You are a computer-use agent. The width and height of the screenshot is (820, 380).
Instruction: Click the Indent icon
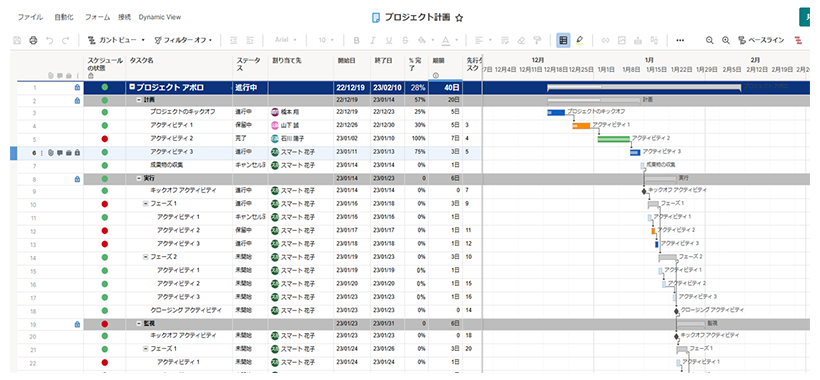pos(249,40)
